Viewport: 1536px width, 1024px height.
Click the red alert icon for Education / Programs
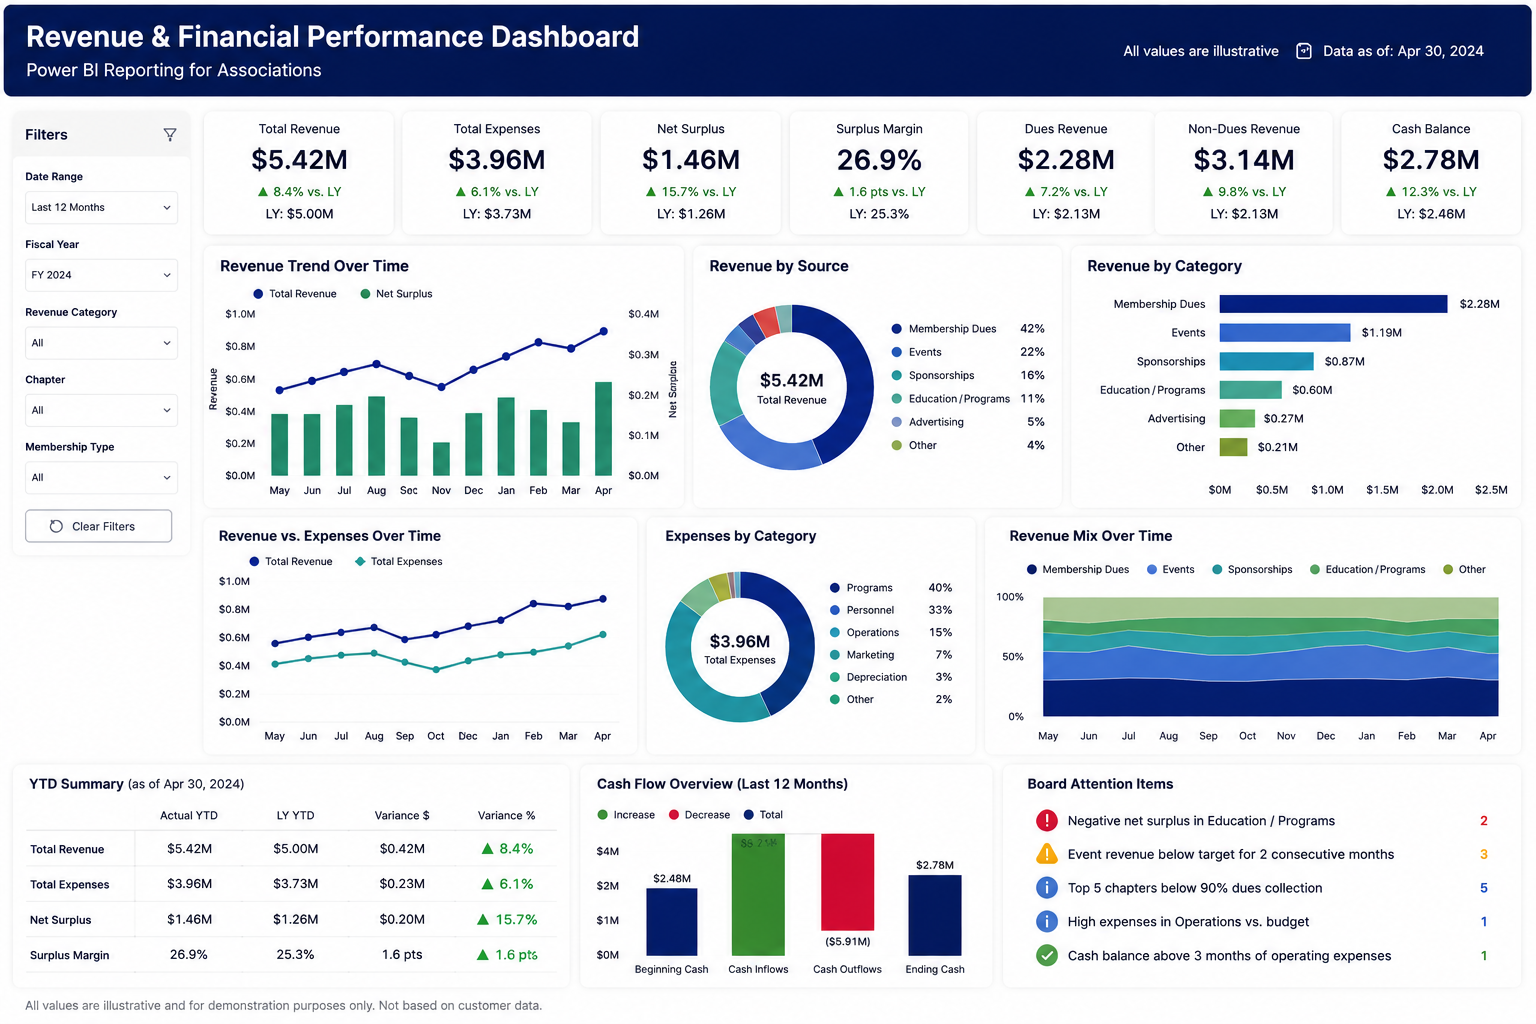click(x=1046, y=821)
